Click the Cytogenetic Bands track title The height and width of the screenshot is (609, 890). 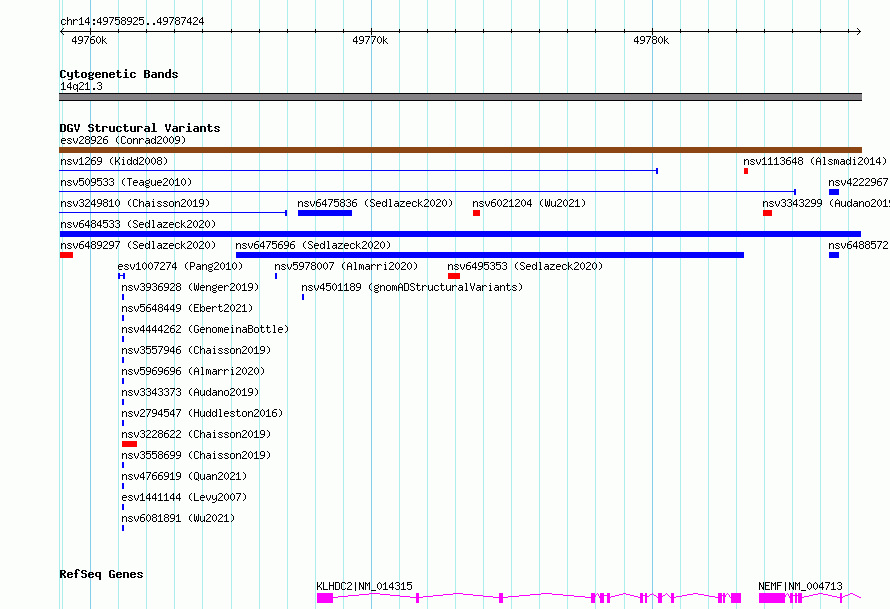coord(119,74)
